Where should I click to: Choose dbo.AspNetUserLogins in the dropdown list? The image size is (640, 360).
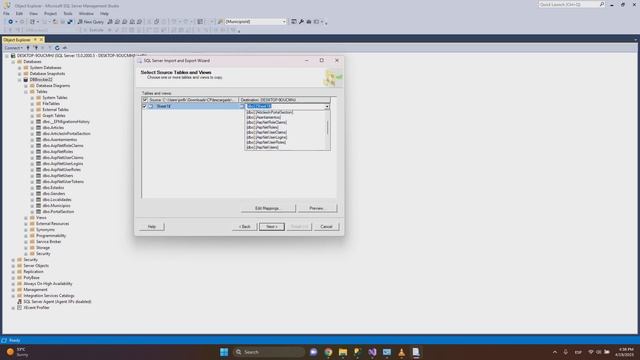pos(267,137)
